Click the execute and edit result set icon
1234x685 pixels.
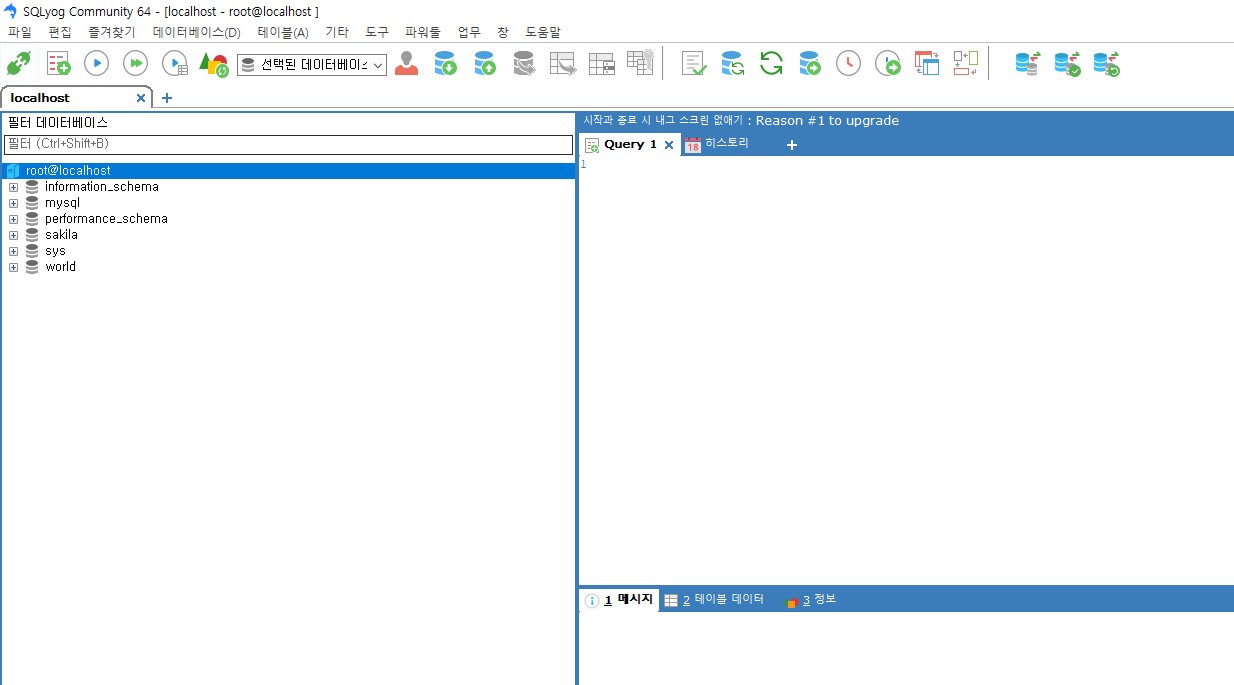(175, 64)
